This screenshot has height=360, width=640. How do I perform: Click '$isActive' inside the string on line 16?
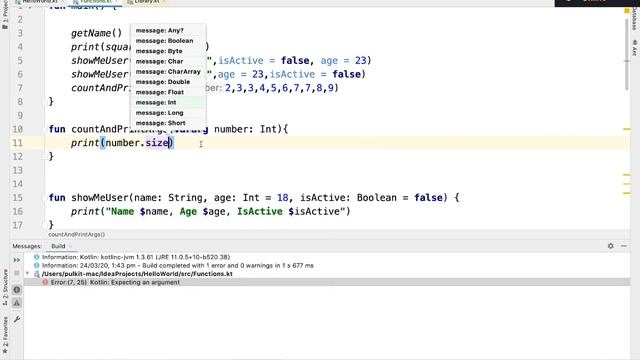(x=313, y=211)
